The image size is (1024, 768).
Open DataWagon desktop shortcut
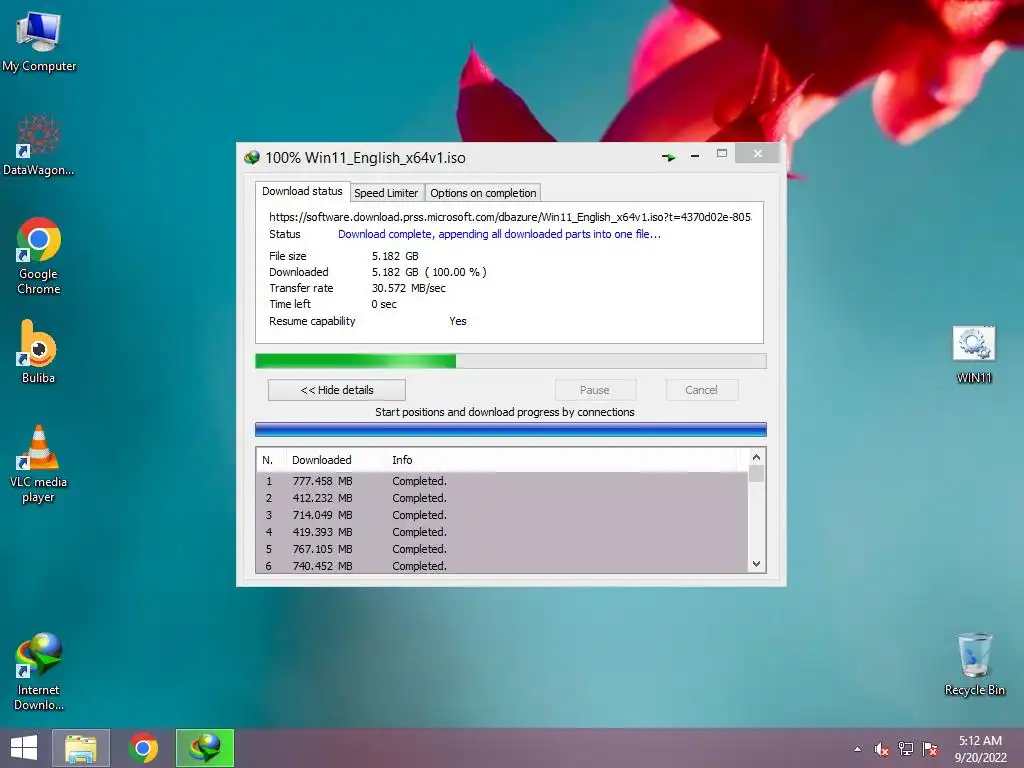tap(39, 145)
